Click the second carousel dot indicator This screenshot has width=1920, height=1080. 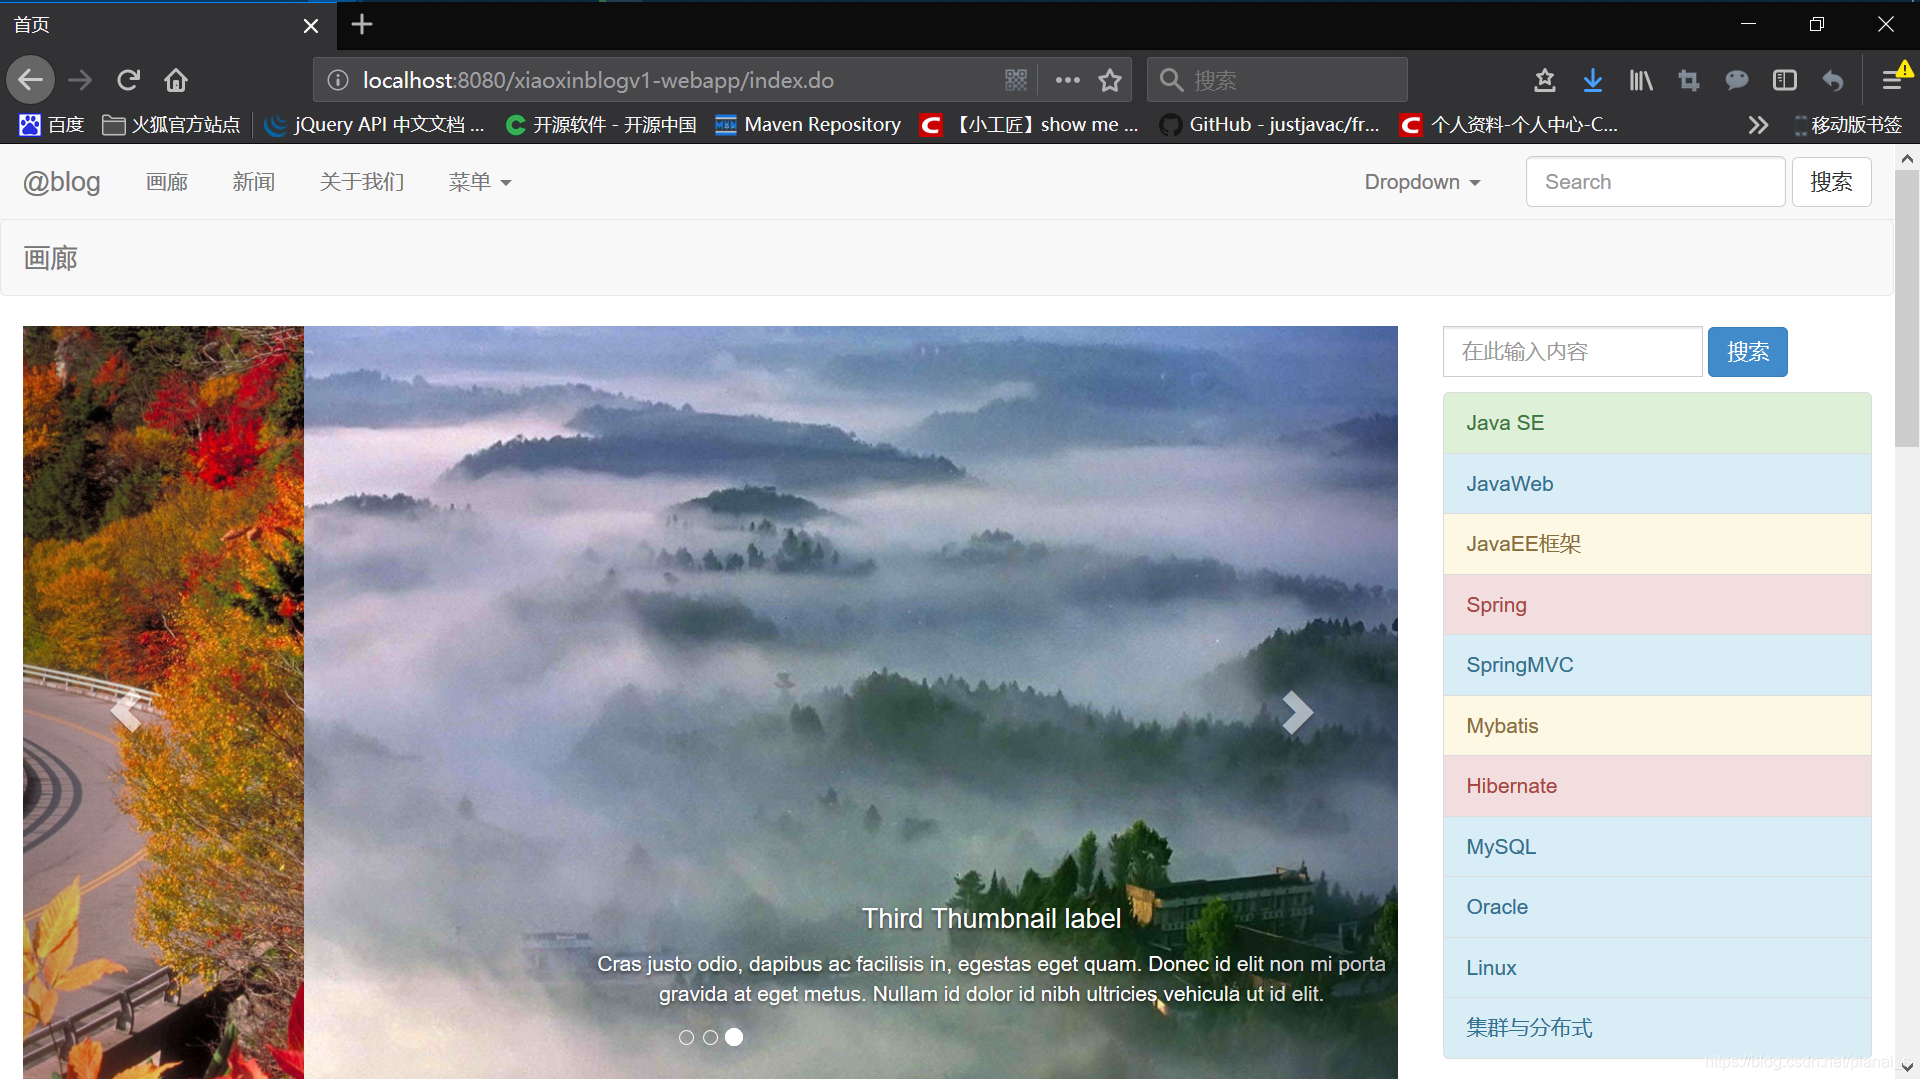pos(709,1036)
